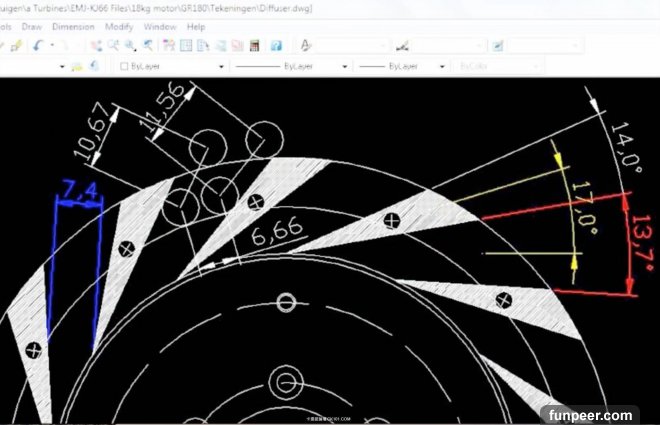Click the Undo arrow icon

click(x=38, y=46)
